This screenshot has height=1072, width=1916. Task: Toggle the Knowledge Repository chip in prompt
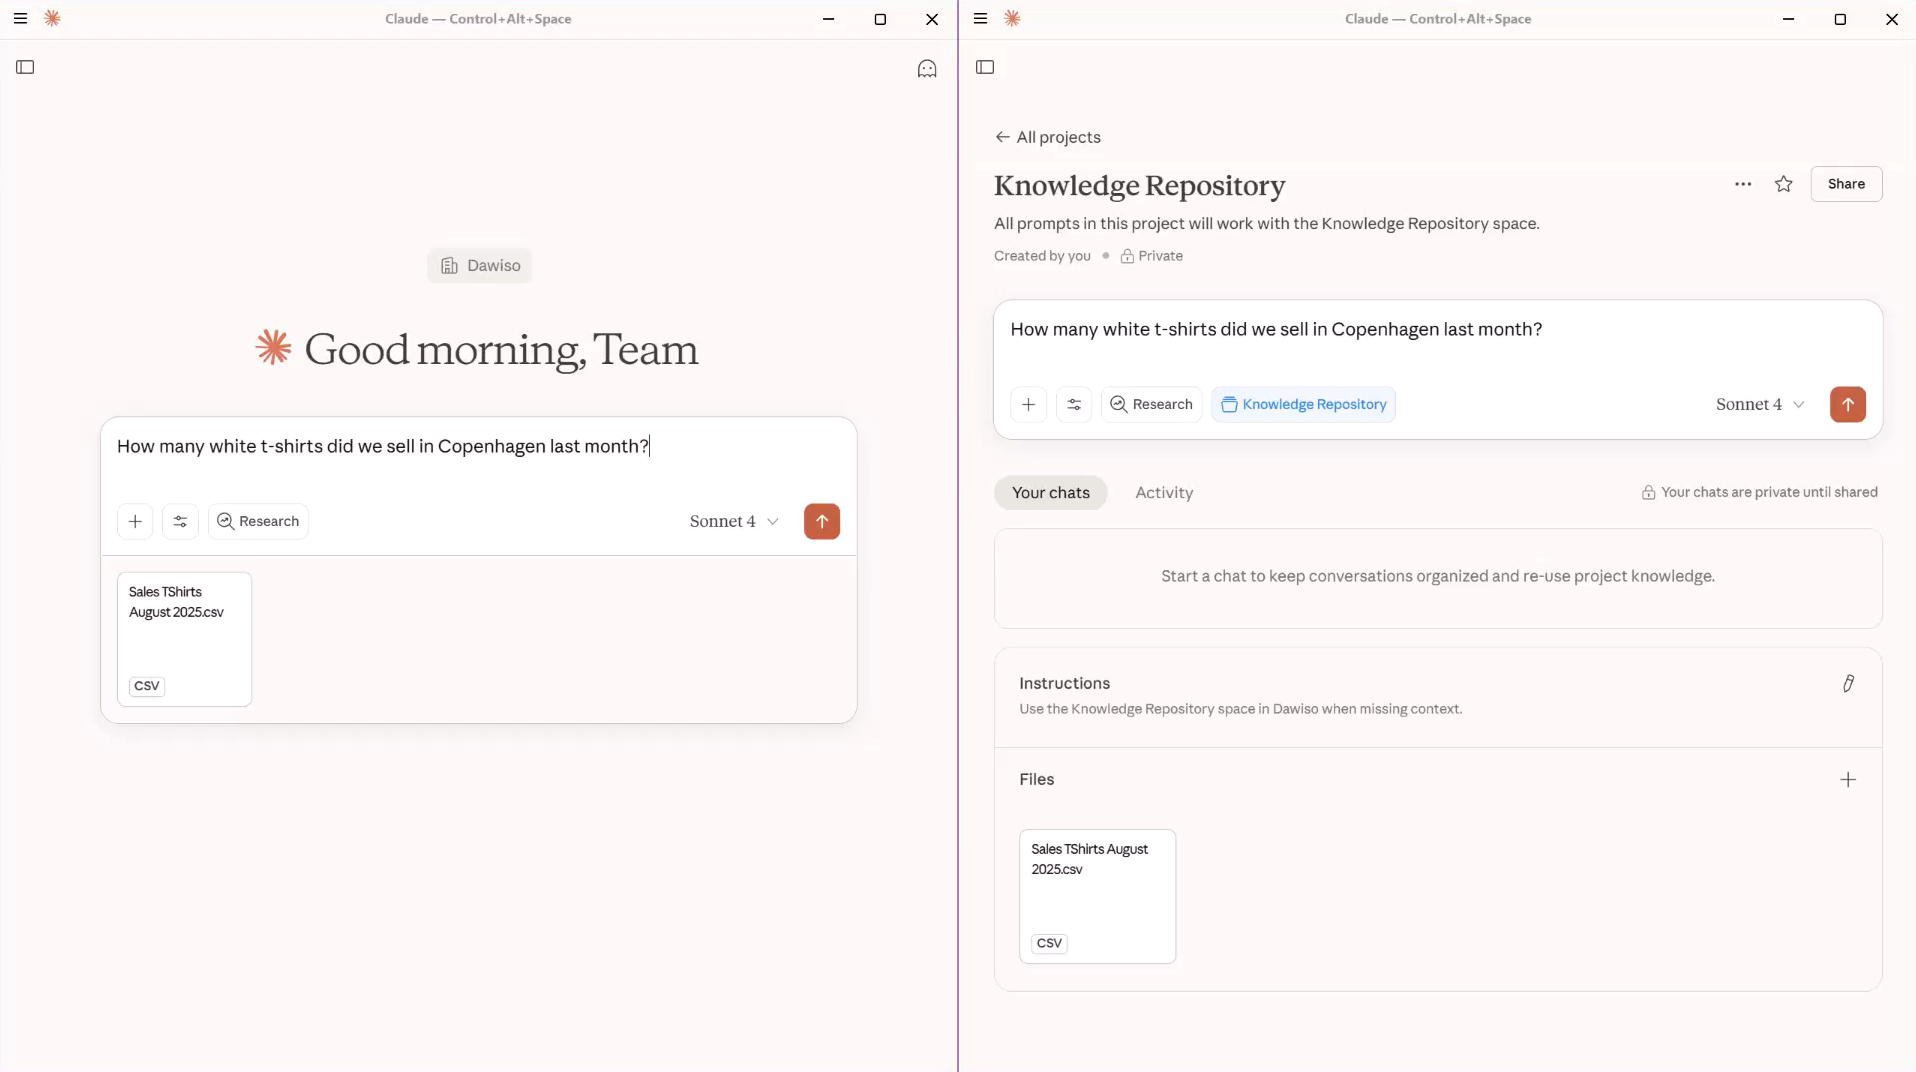point(1303,404)
